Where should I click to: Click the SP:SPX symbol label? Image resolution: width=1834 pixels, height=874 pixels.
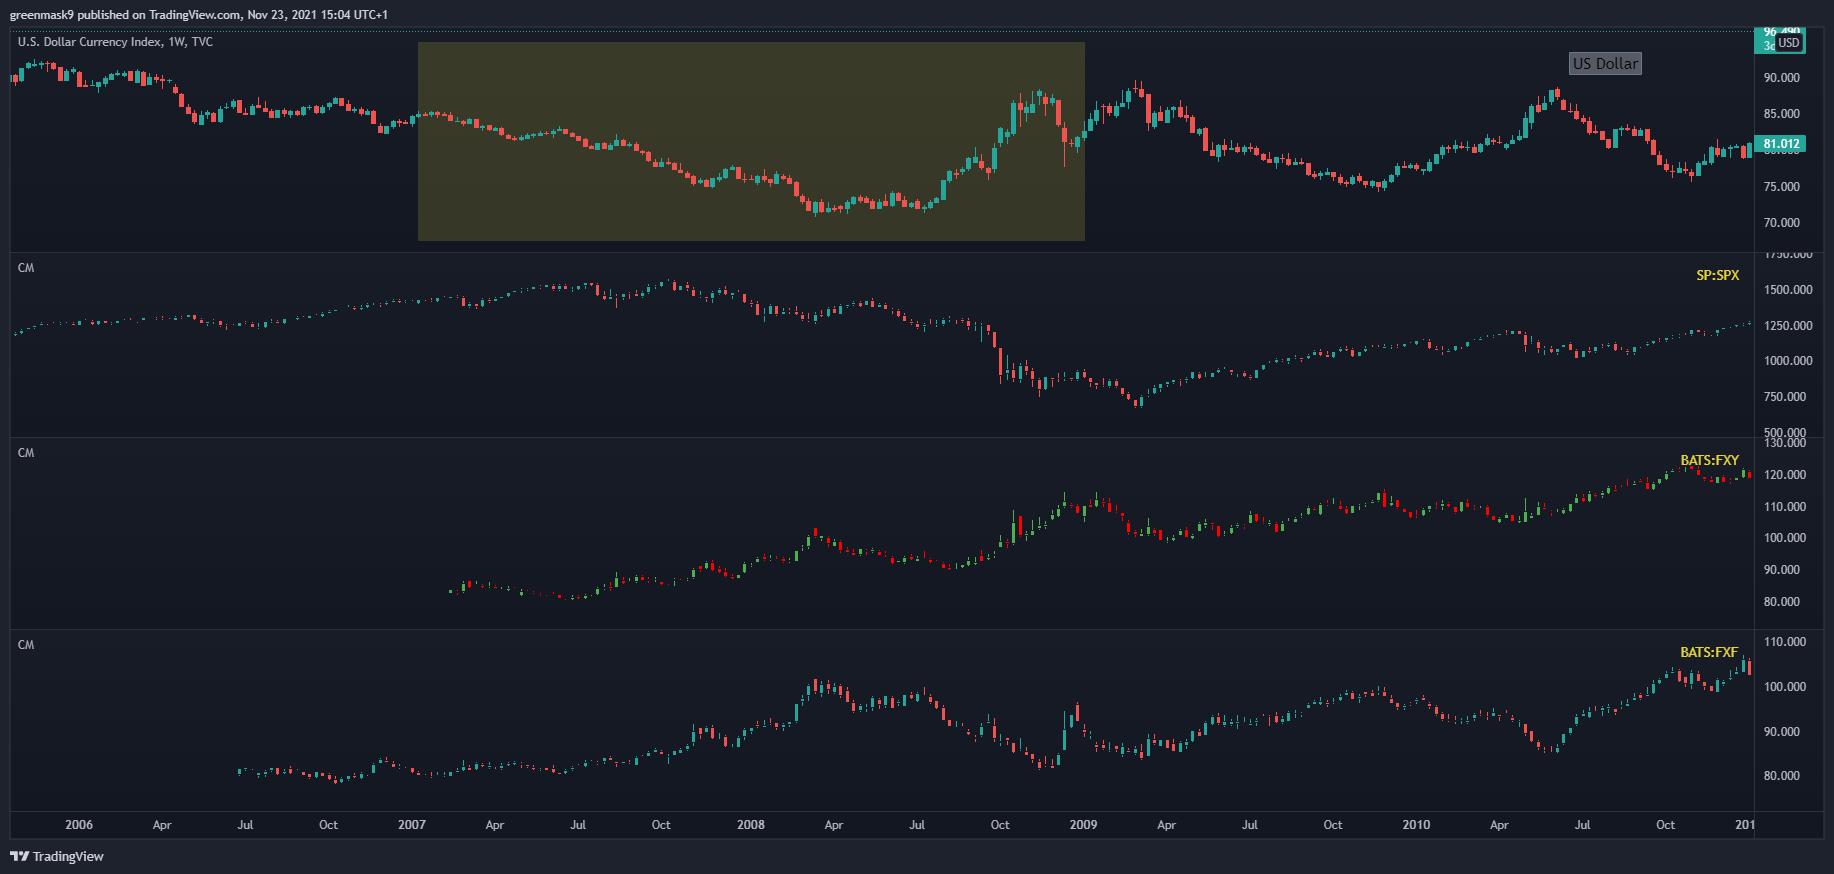(1717, 275)
